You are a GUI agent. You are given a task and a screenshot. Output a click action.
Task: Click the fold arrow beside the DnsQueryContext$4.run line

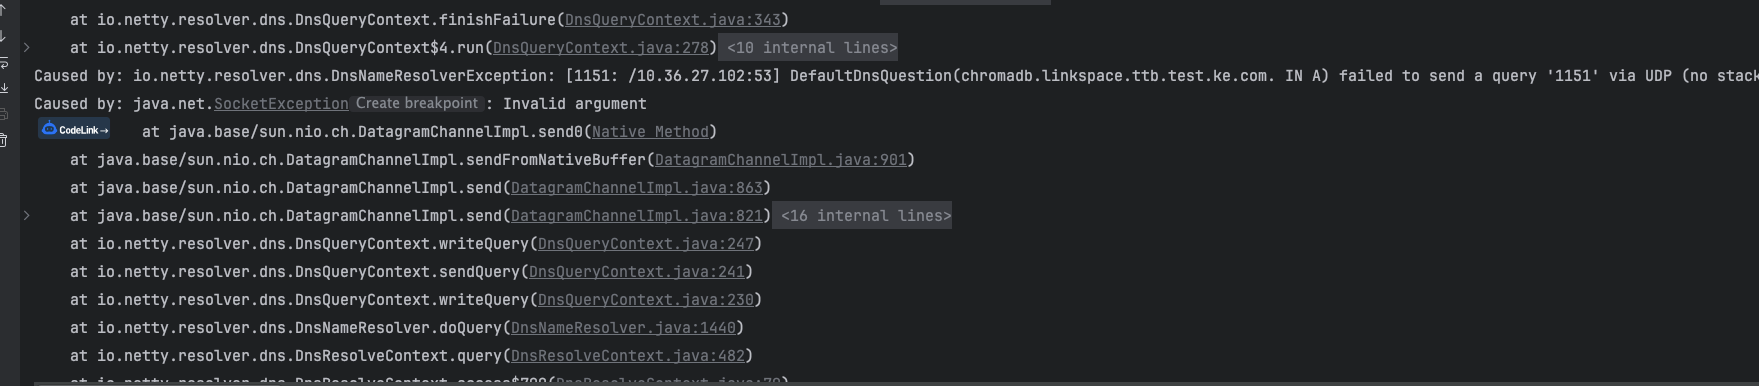pos(27,48)
